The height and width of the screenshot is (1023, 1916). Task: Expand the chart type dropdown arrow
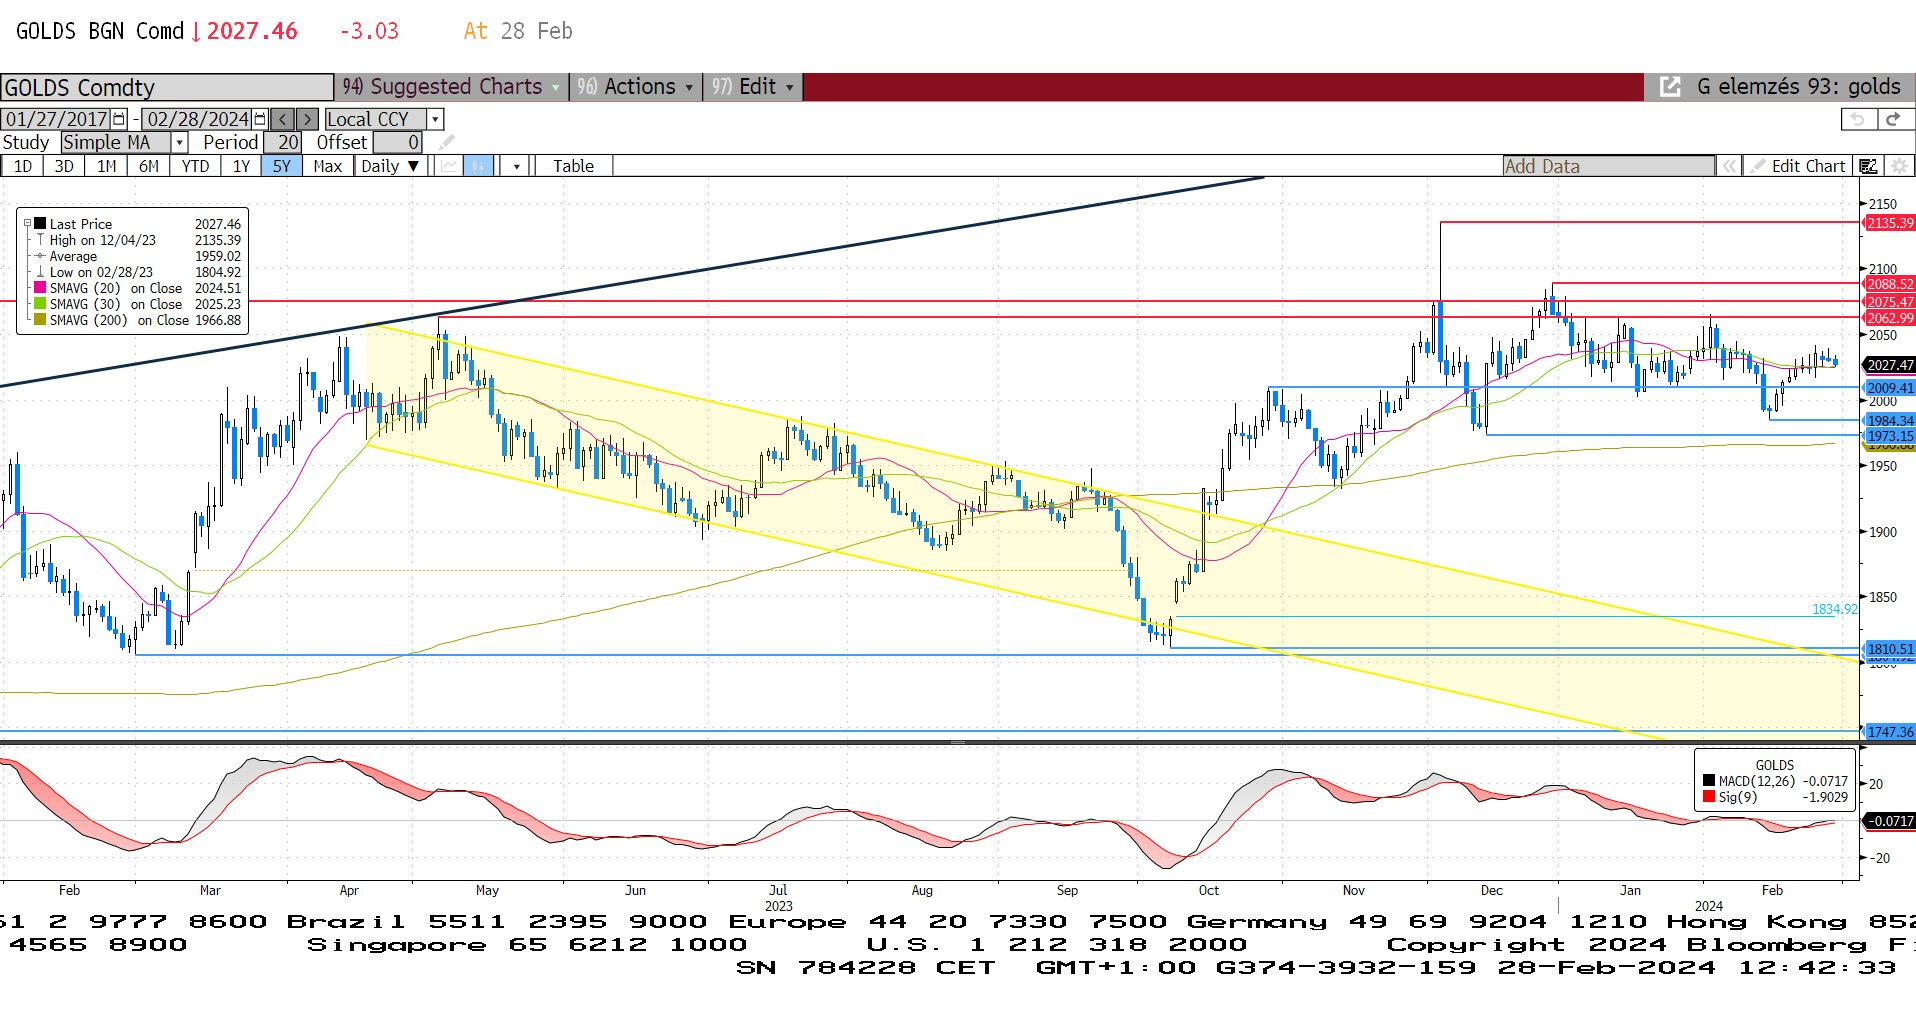[x=516, y=166]
